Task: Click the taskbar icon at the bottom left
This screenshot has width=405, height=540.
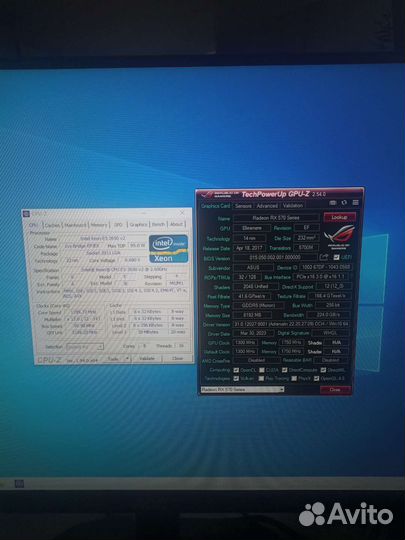Action: tap(19, 484)
